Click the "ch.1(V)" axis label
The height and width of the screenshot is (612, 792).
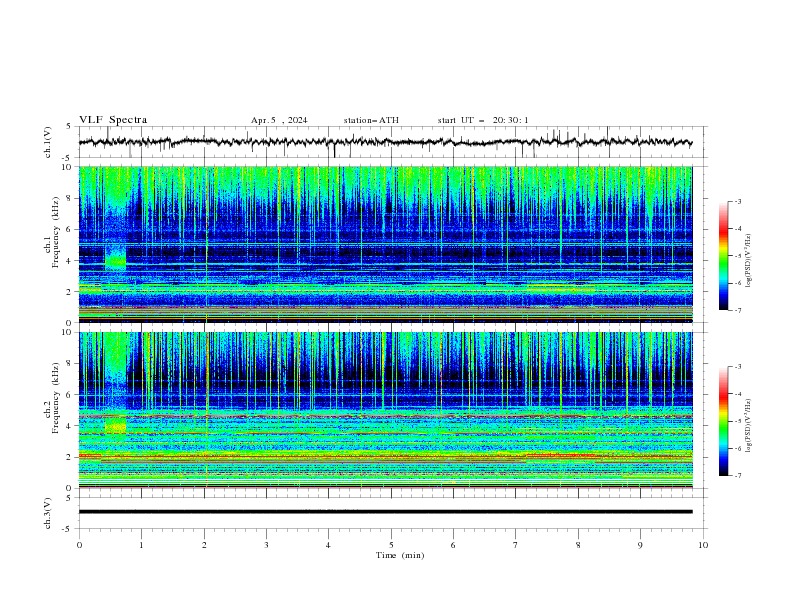(x=48, y=142)
